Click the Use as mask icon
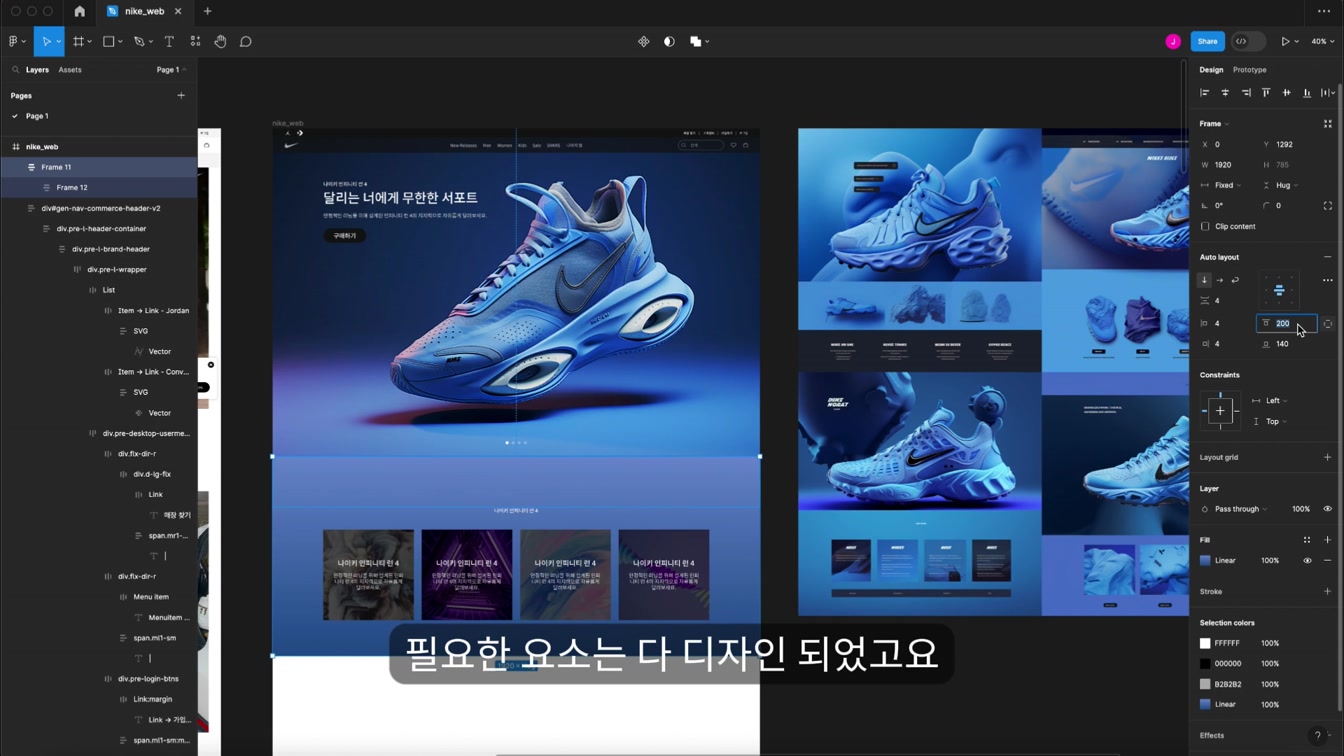1344x756 pixels. click(x=669, y=42)
